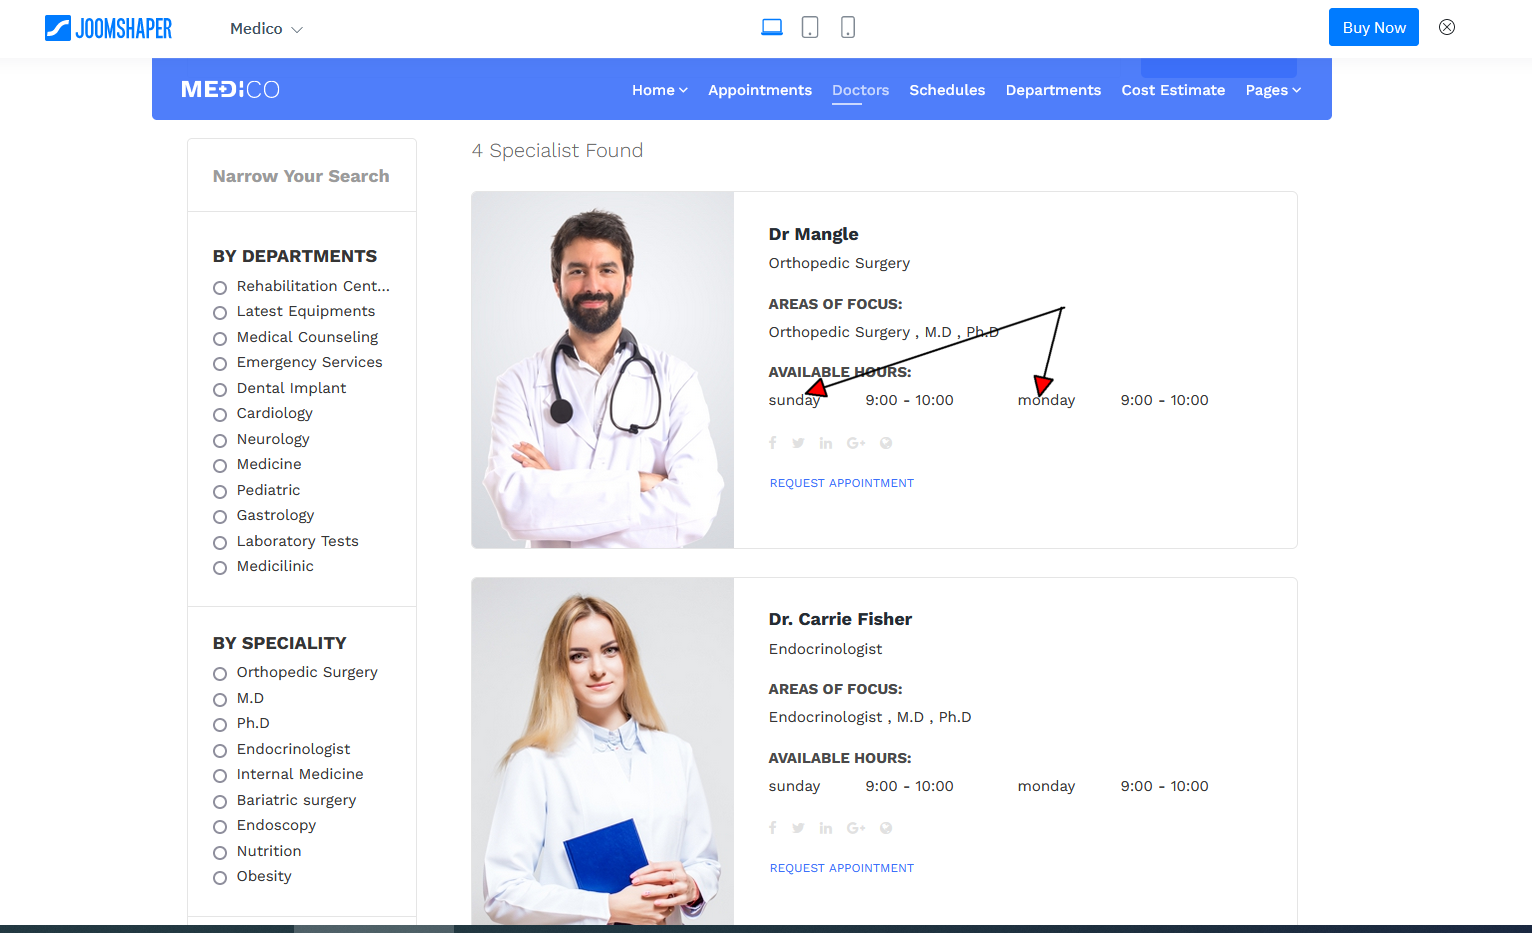Open the Departments menu item
This screenshot has width=1532, height=933.
pyautogui.click(x=1052, y=90)
